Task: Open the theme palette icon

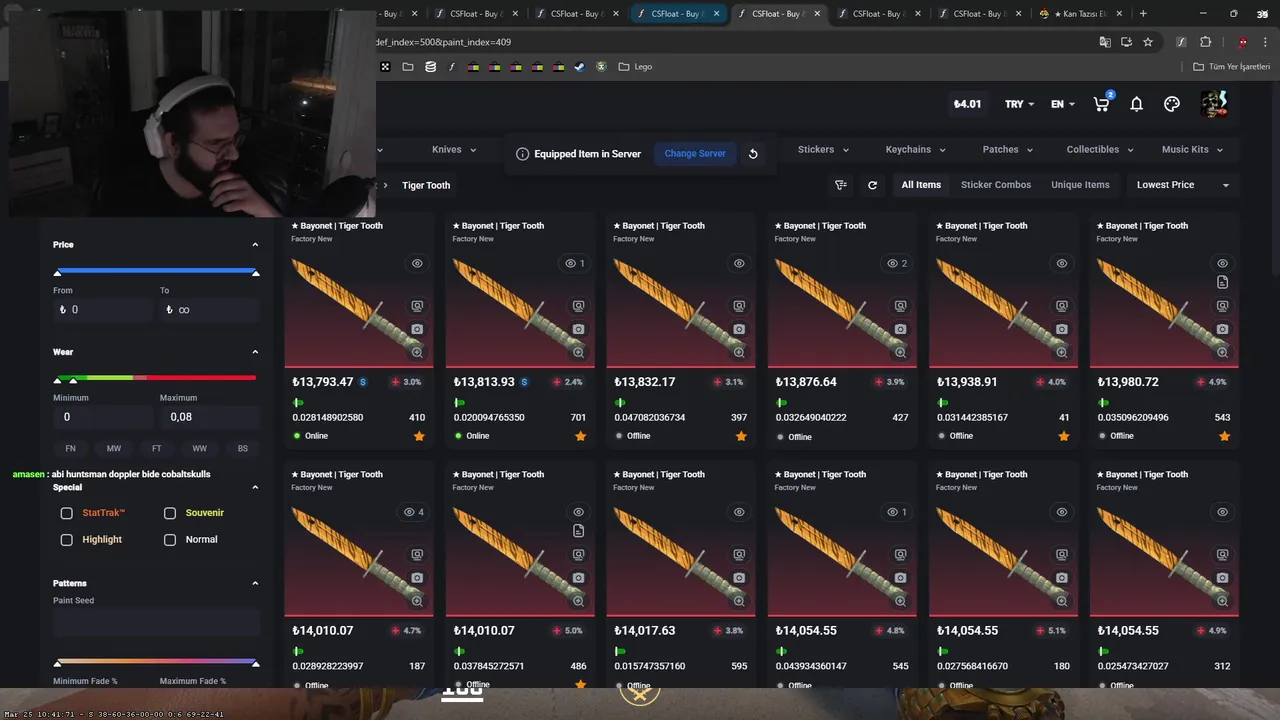Action: pyautogui.click(x=1172, y=104)
